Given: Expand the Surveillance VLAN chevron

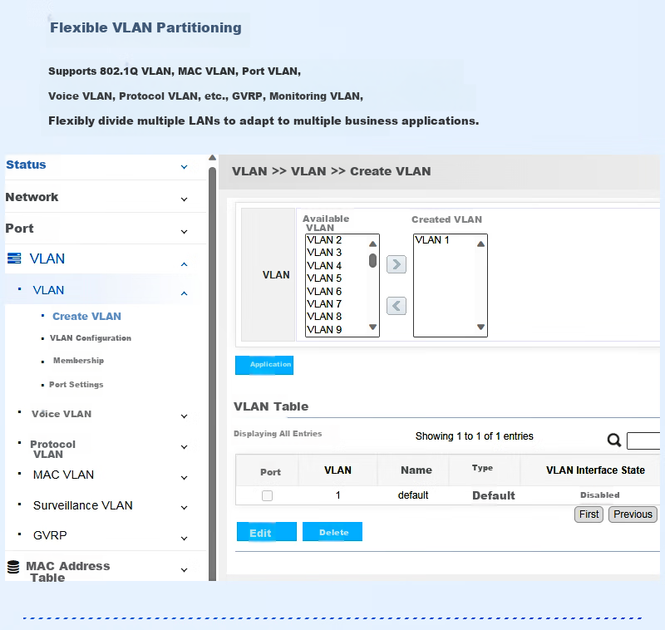Looking at the screenshot, I should point(184,507).
